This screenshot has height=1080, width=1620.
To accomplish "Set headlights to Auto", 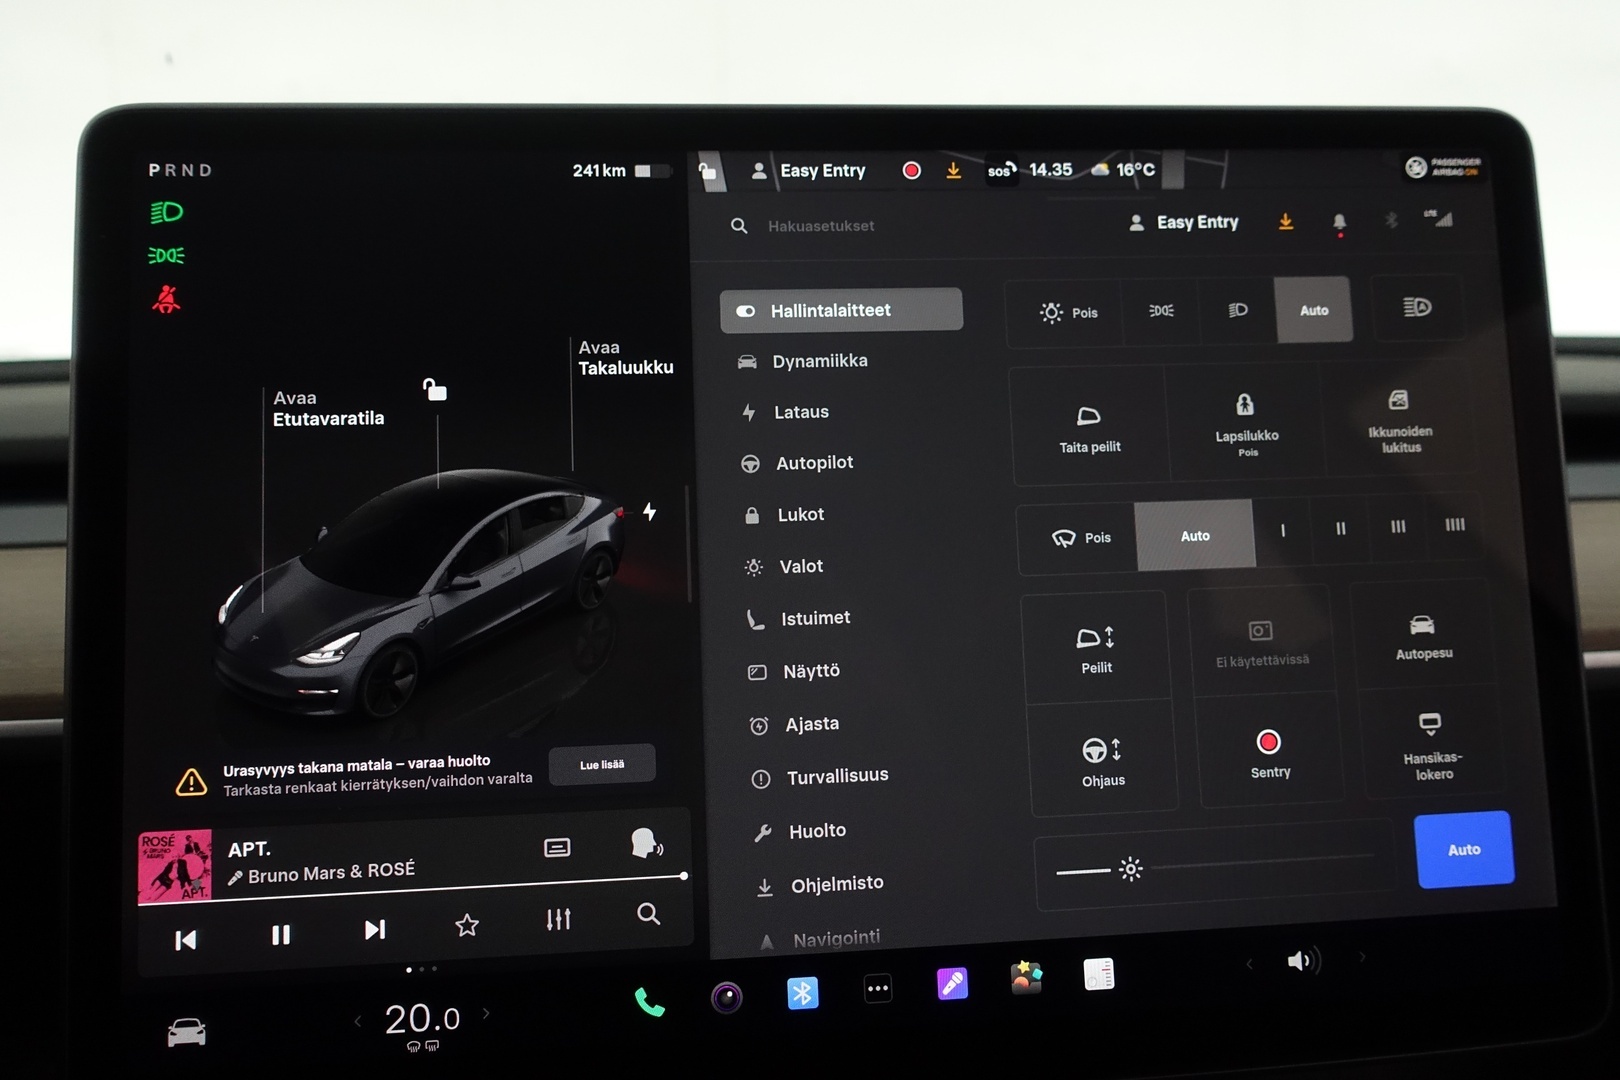I will coord(1314,310).
